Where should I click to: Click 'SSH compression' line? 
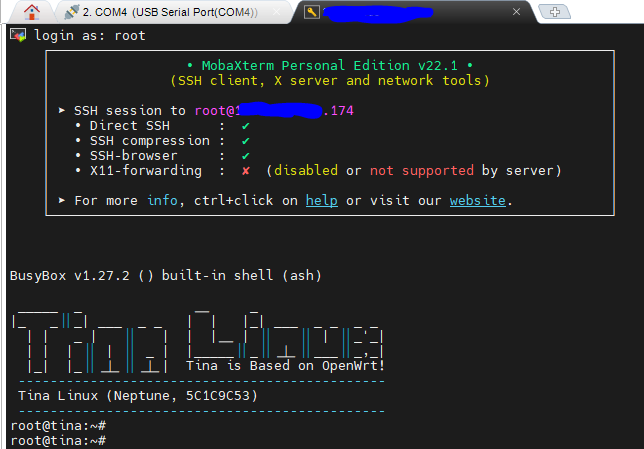coord(162,141)
